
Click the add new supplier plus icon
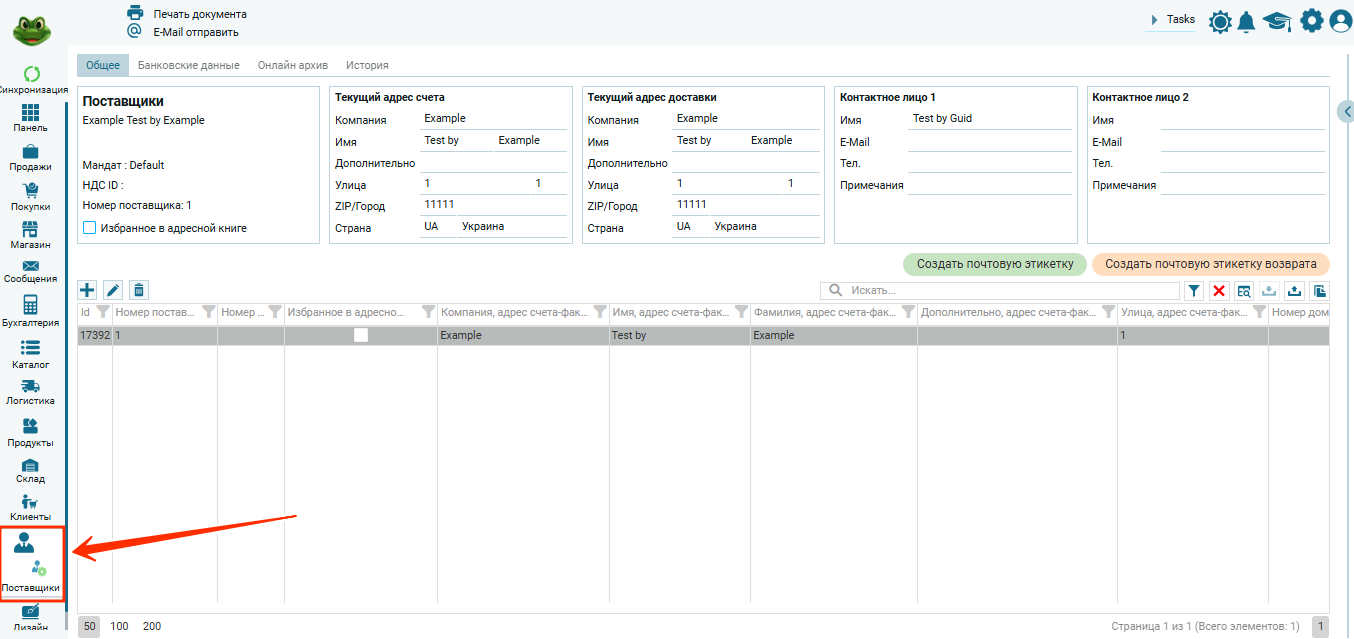[88, 290]
